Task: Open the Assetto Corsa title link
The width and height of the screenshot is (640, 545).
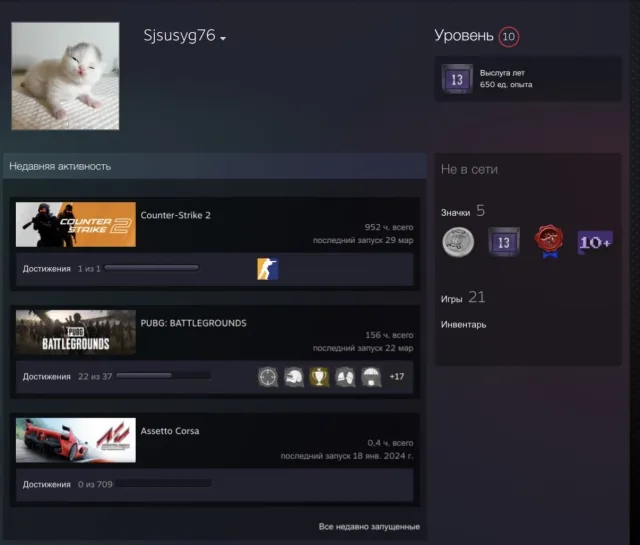Action: coord(170,431)
